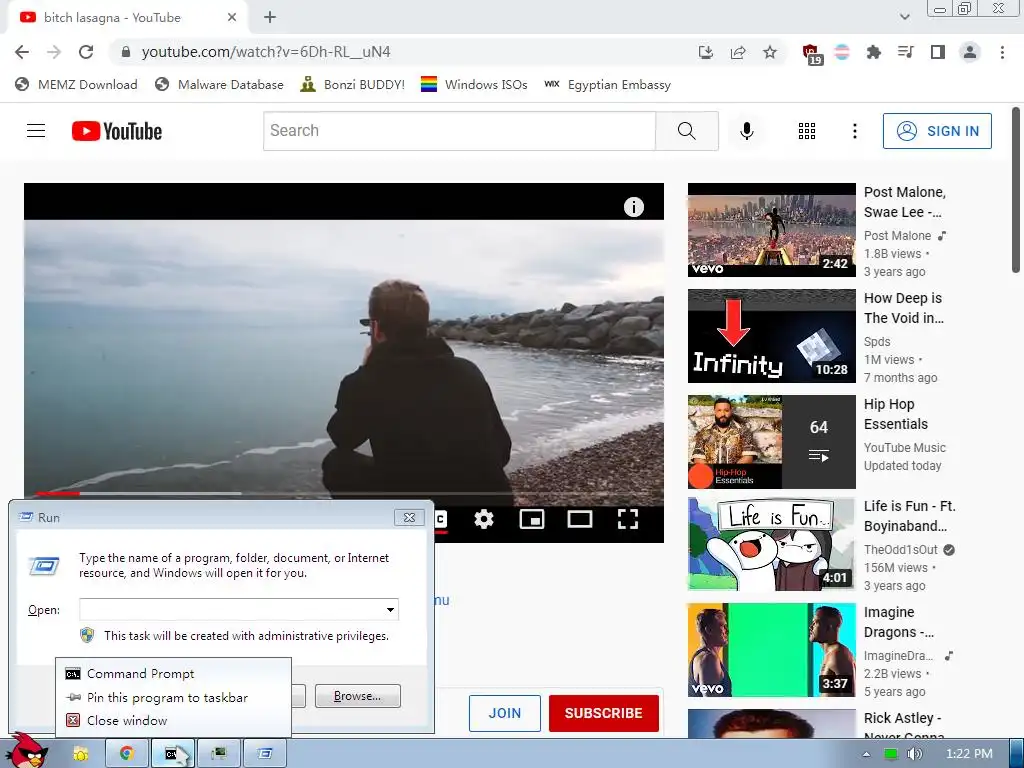Image resolution: width=1024 pixels, height=768 pixels.
Task: Open YouTube settings three-dot menu
Action: pos(854,131)
